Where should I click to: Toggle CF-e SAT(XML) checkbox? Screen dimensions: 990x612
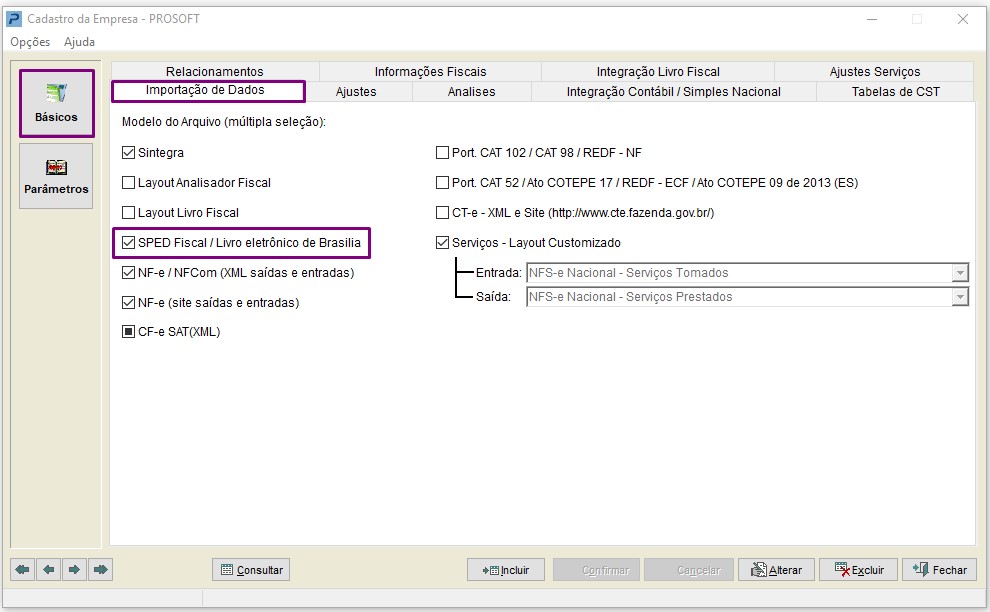pyautogui.click(x=128, y=332)
